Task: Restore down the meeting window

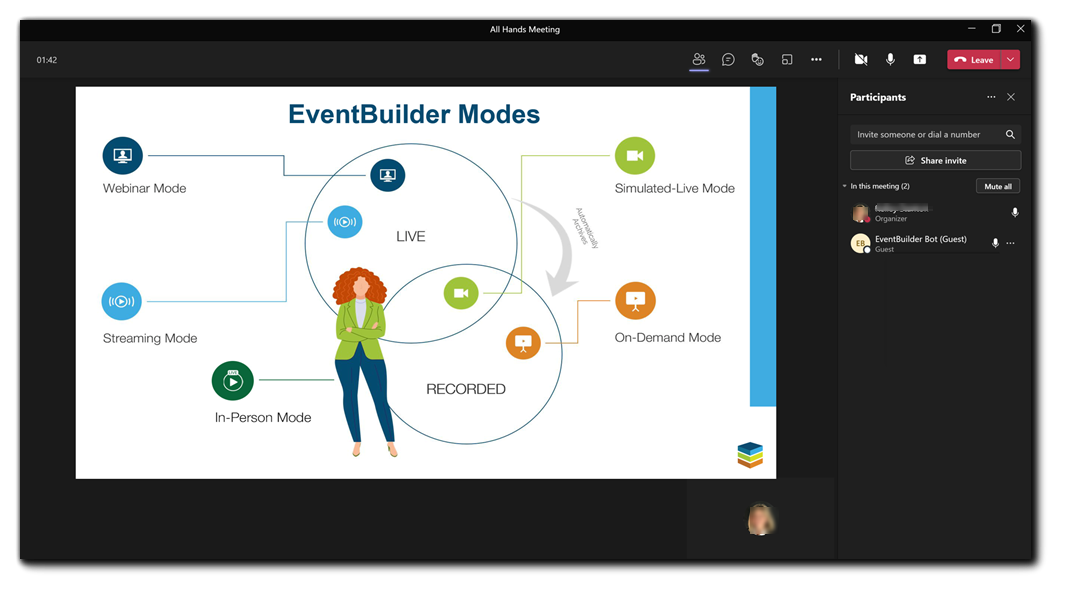Action: (996, 29)
